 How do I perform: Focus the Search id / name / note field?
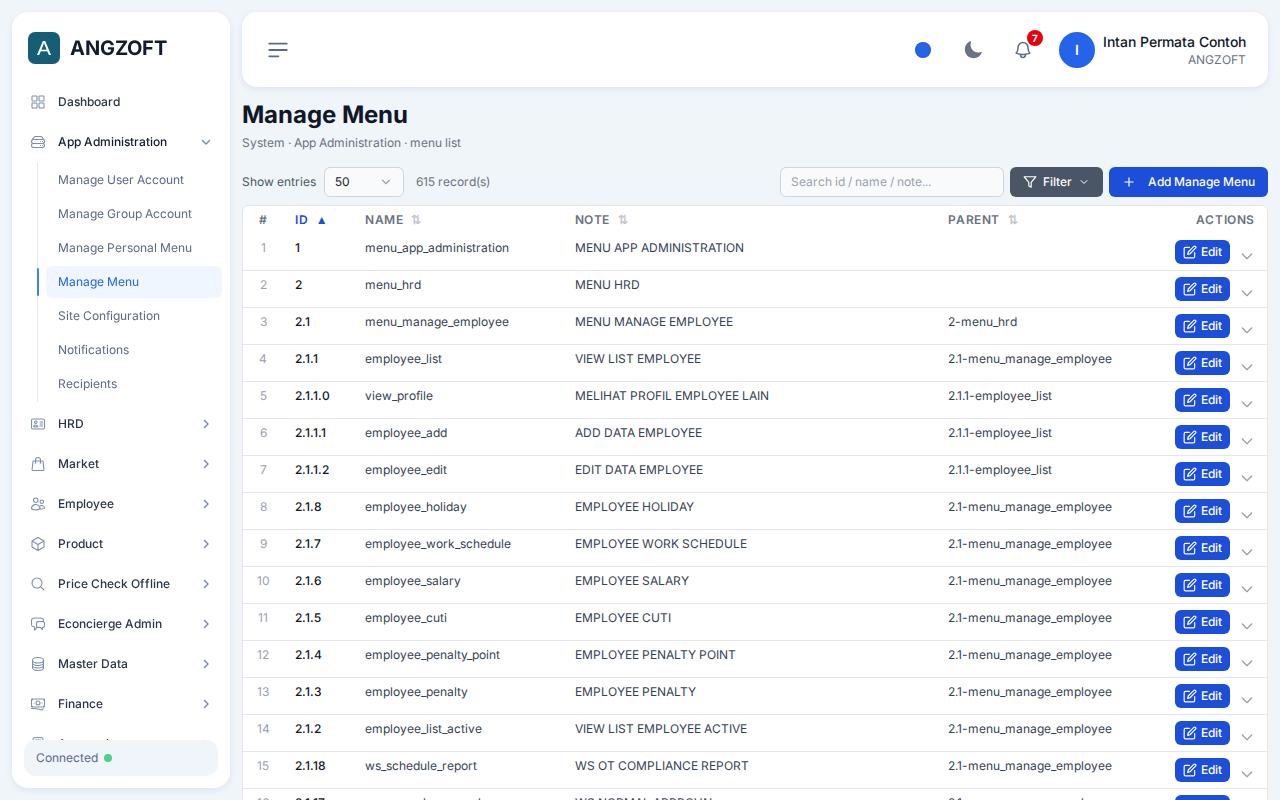click(892, 182)
